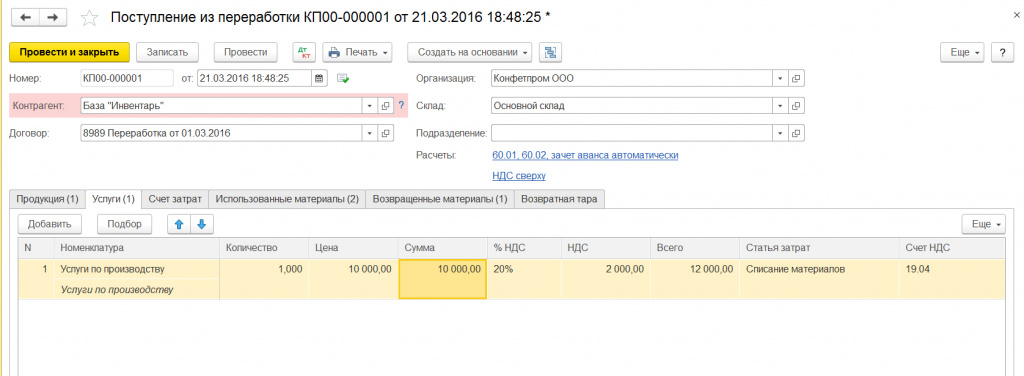This screenshot has width=1024, height=376.
Task: Switch to the Продукция (1) tab
Action: pyautogui.click(x=47, y=199)
